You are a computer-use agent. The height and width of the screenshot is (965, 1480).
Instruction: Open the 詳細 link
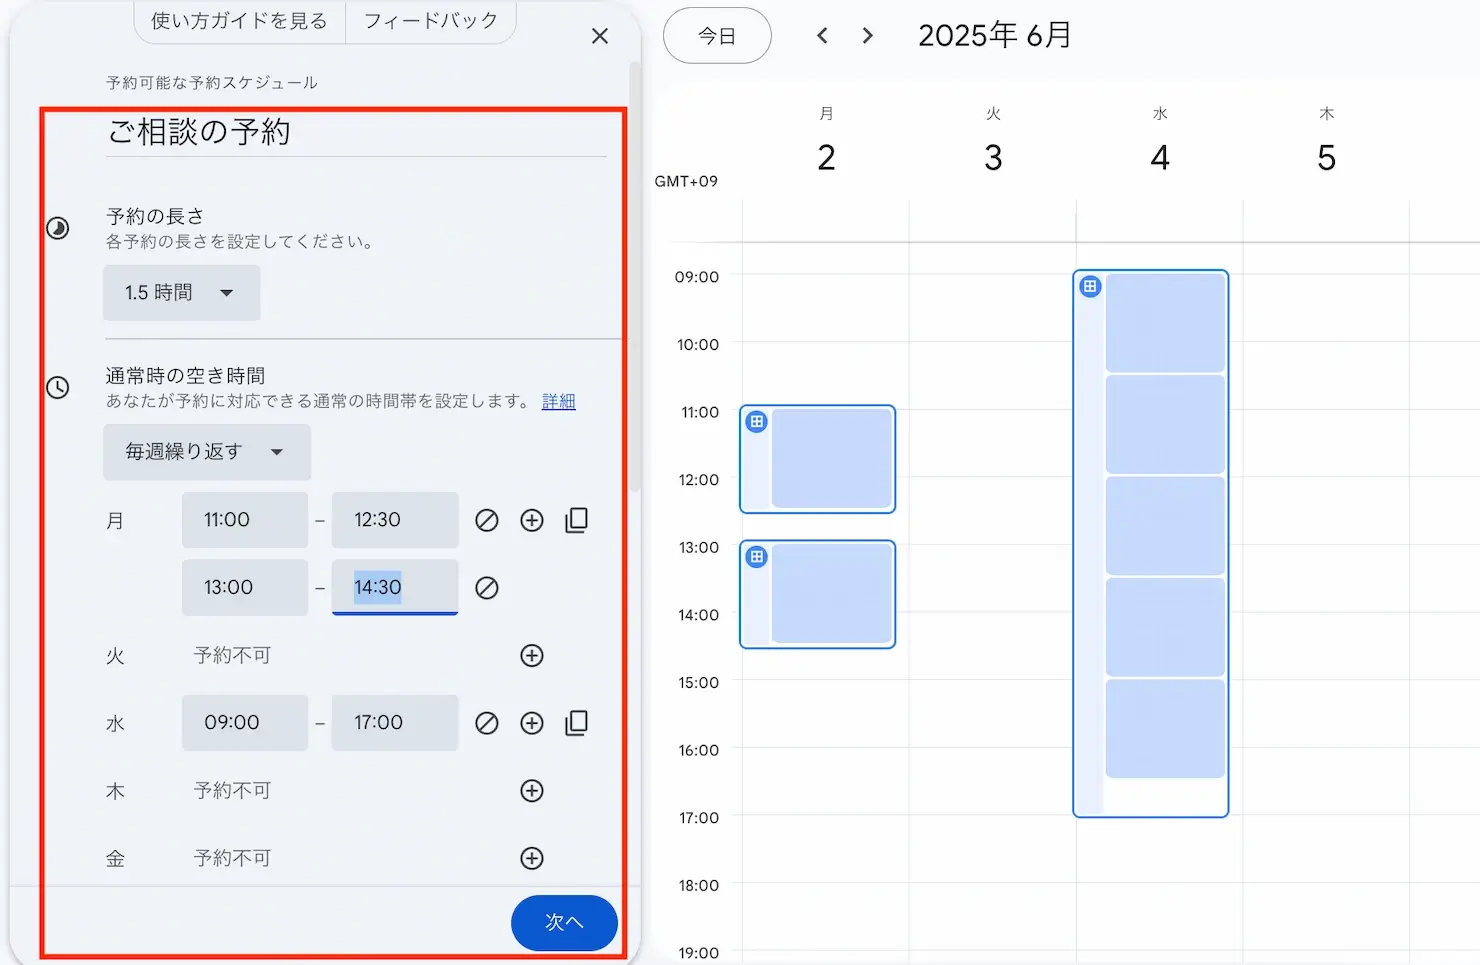(558, 401)
